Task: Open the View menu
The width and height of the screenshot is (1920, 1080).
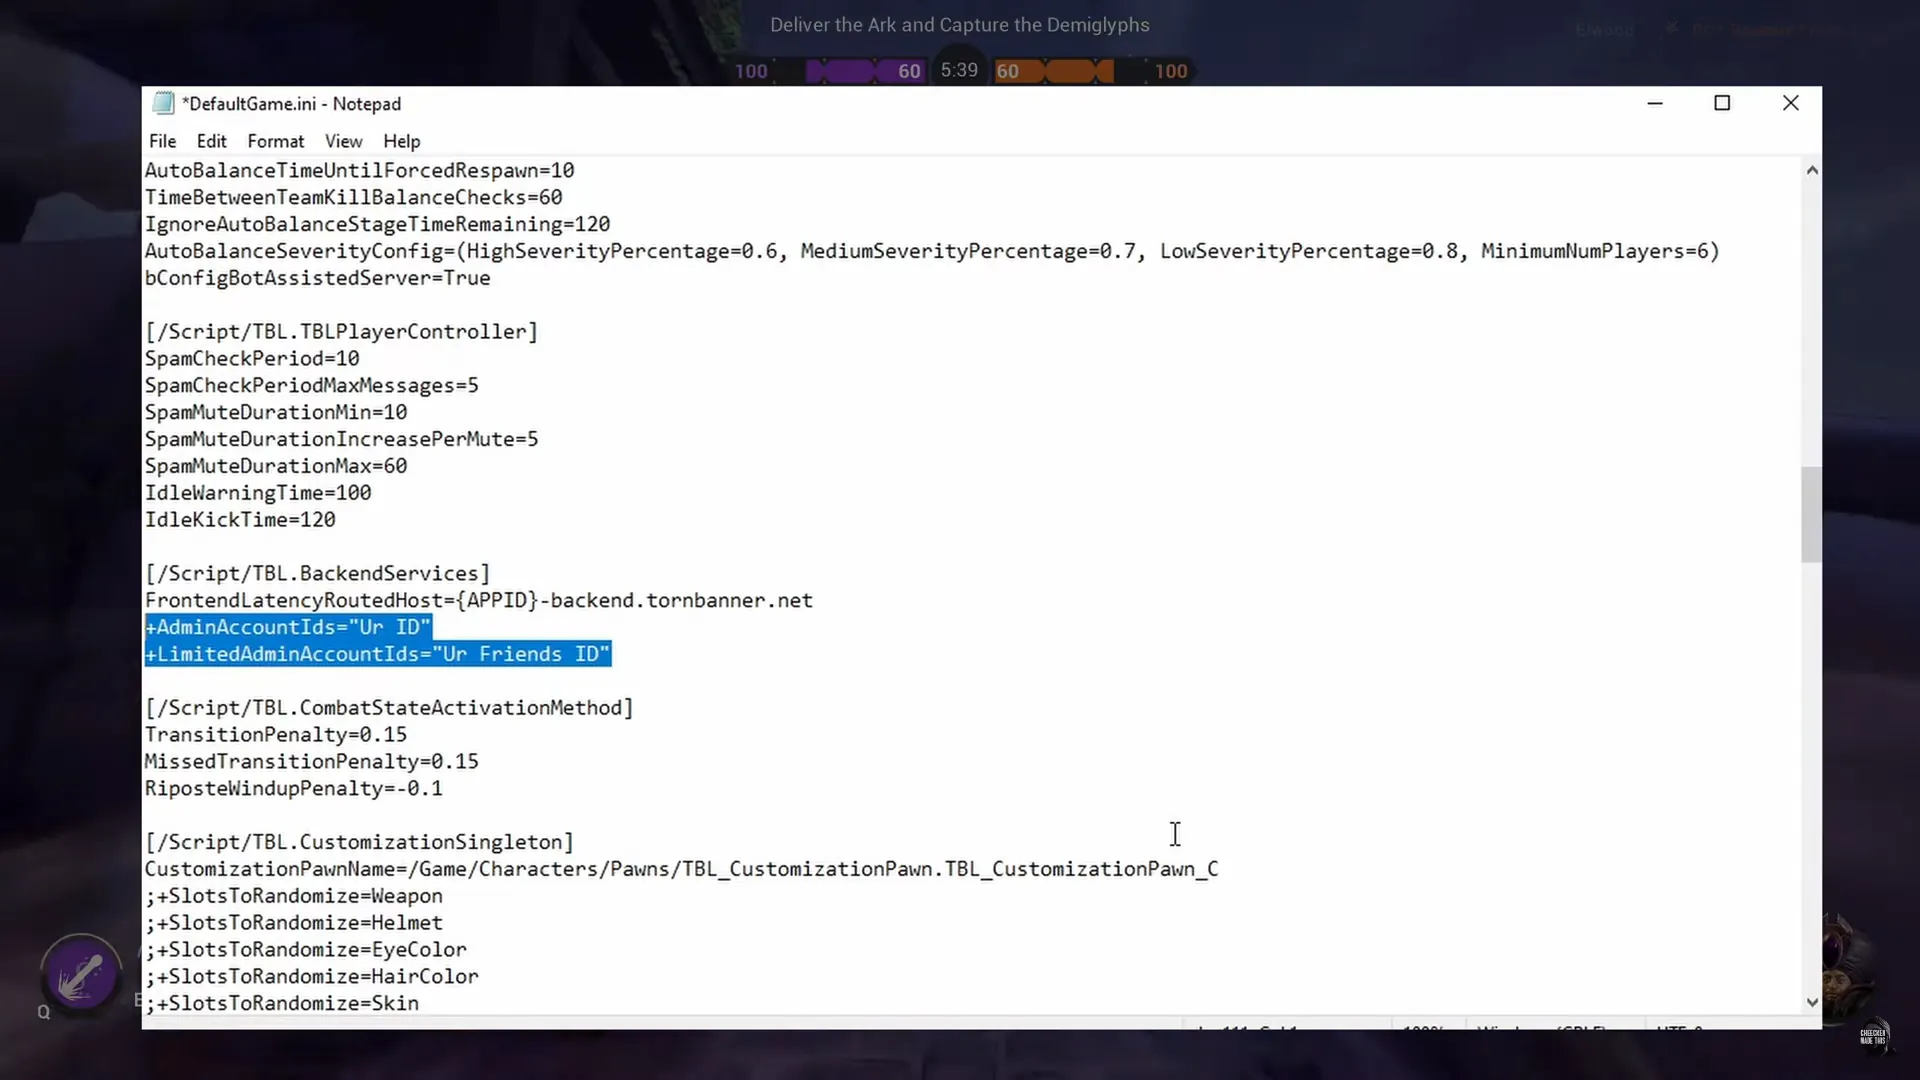Action: point(343,140)
